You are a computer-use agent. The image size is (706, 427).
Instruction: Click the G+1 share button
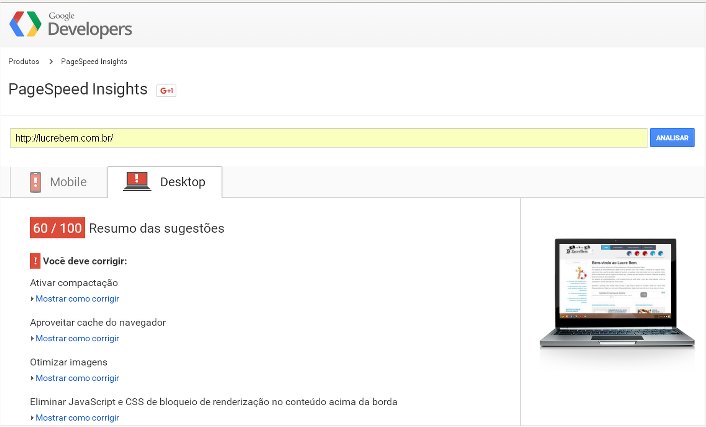coord(166,91)
